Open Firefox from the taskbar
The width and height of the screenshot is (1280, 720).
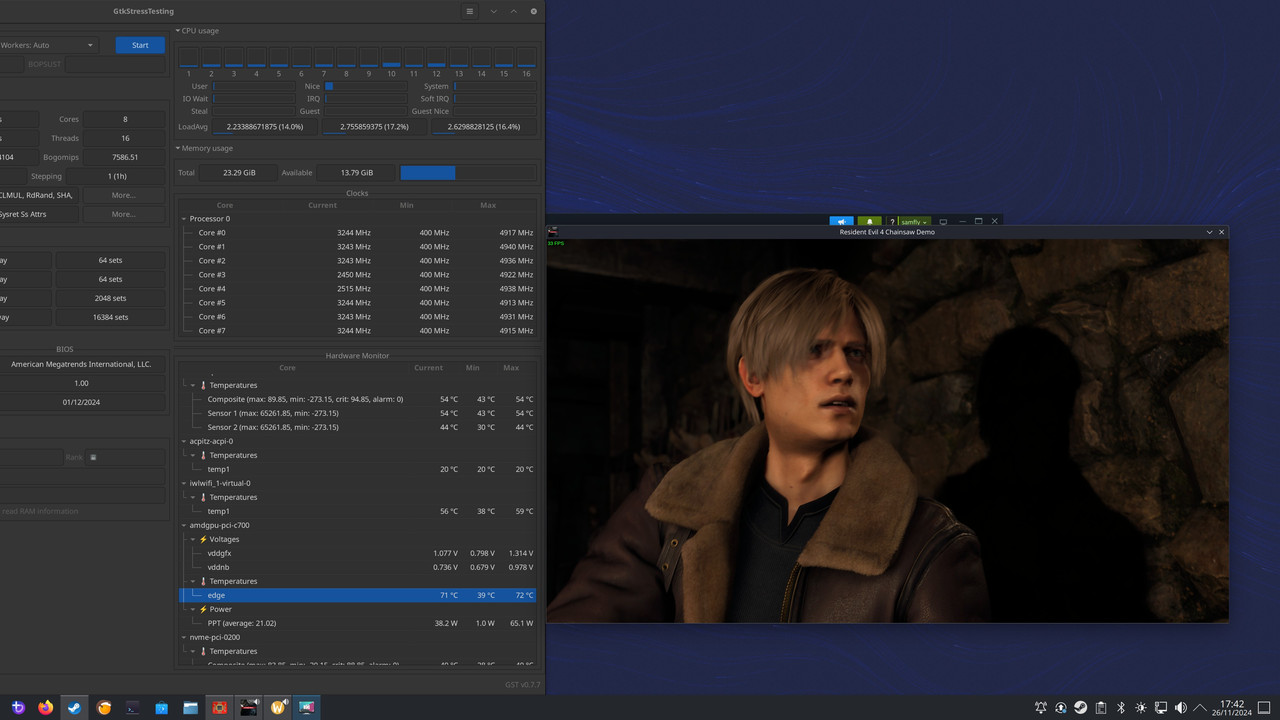pyautogui.click(x=45, y=708)
